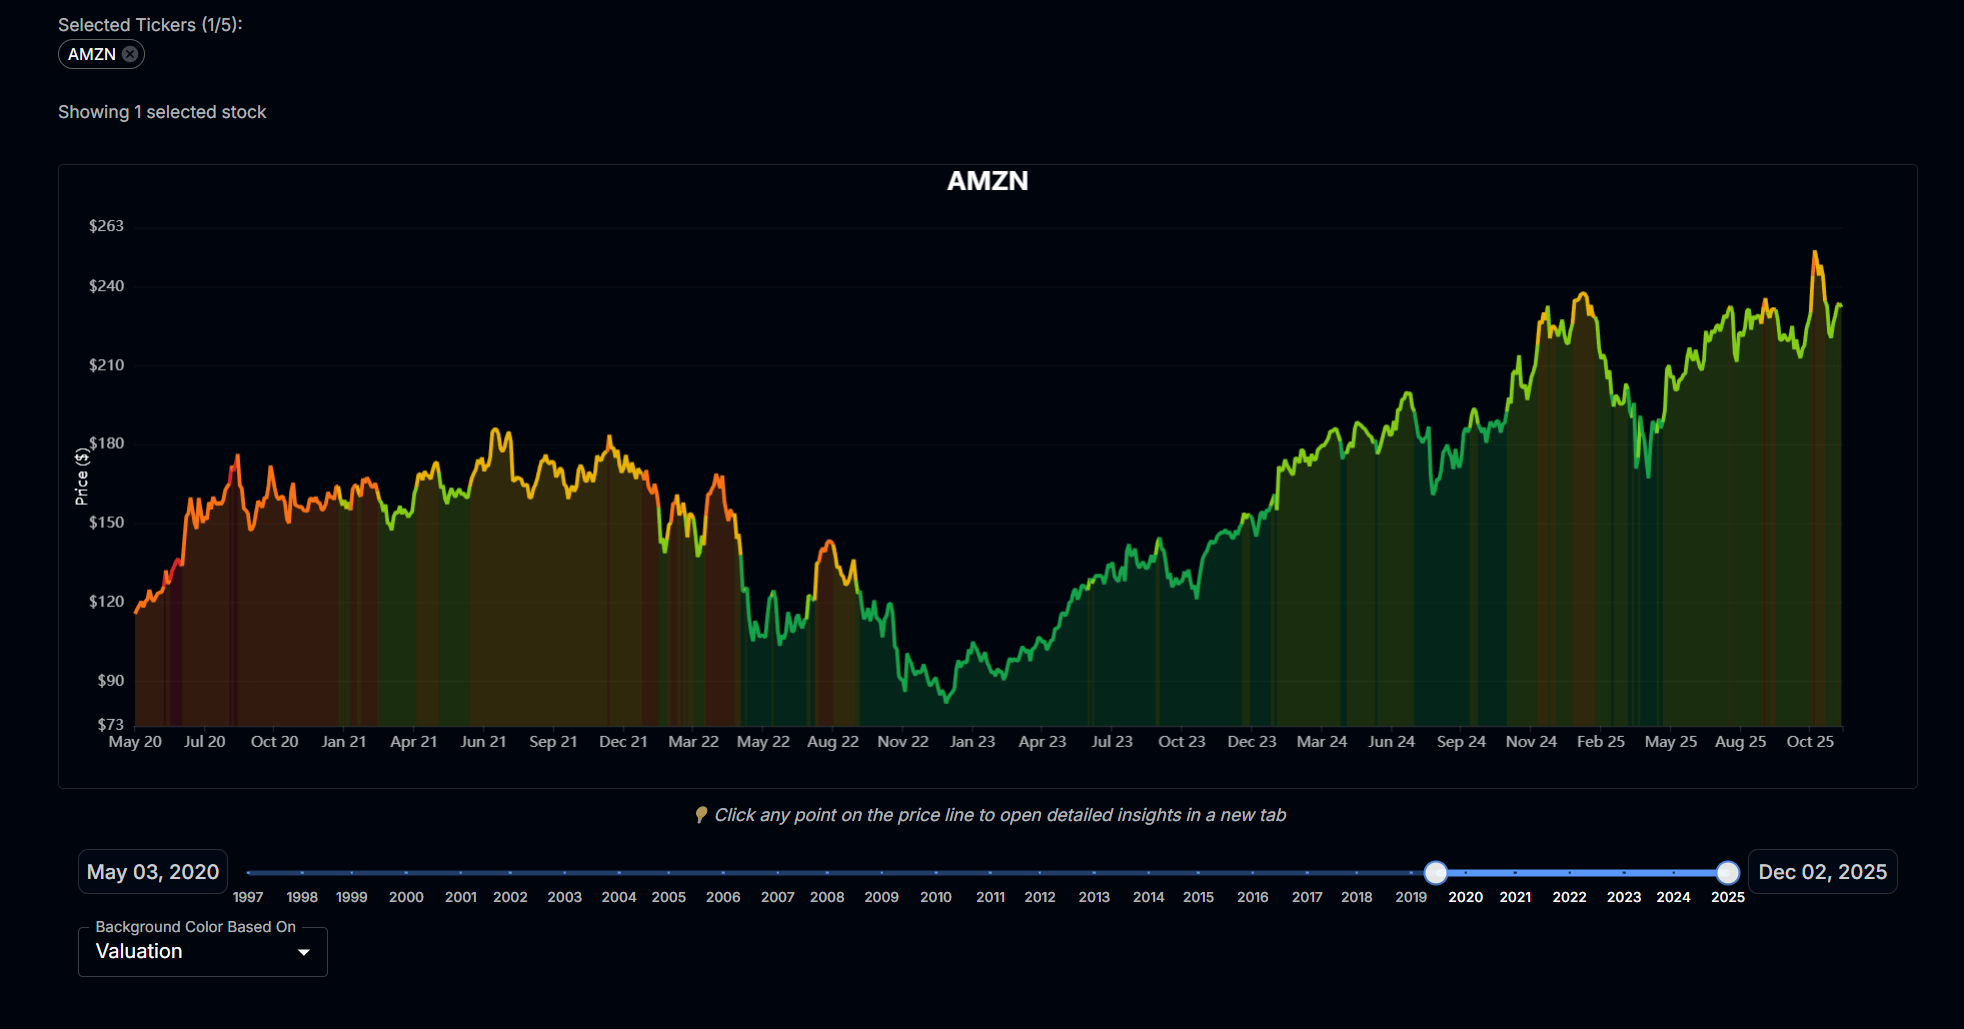Click the right handle of the date range slider
The width and height of the screenshot is (1964, 1029).
[x=1727, y=873]
